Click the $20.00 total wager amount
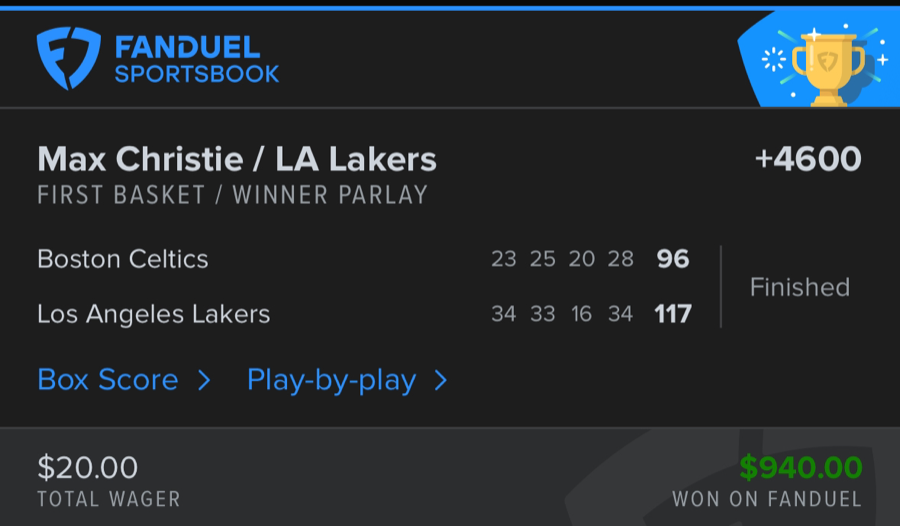Screen dimensions: 900x526 [x=88, y=467]
